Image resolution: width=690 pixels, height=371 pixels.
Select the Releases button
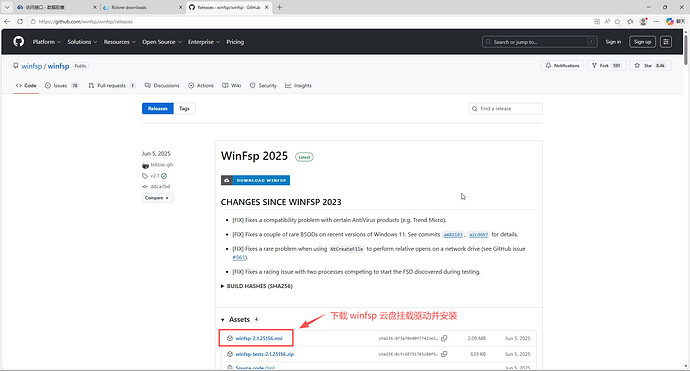click(158, 108)
